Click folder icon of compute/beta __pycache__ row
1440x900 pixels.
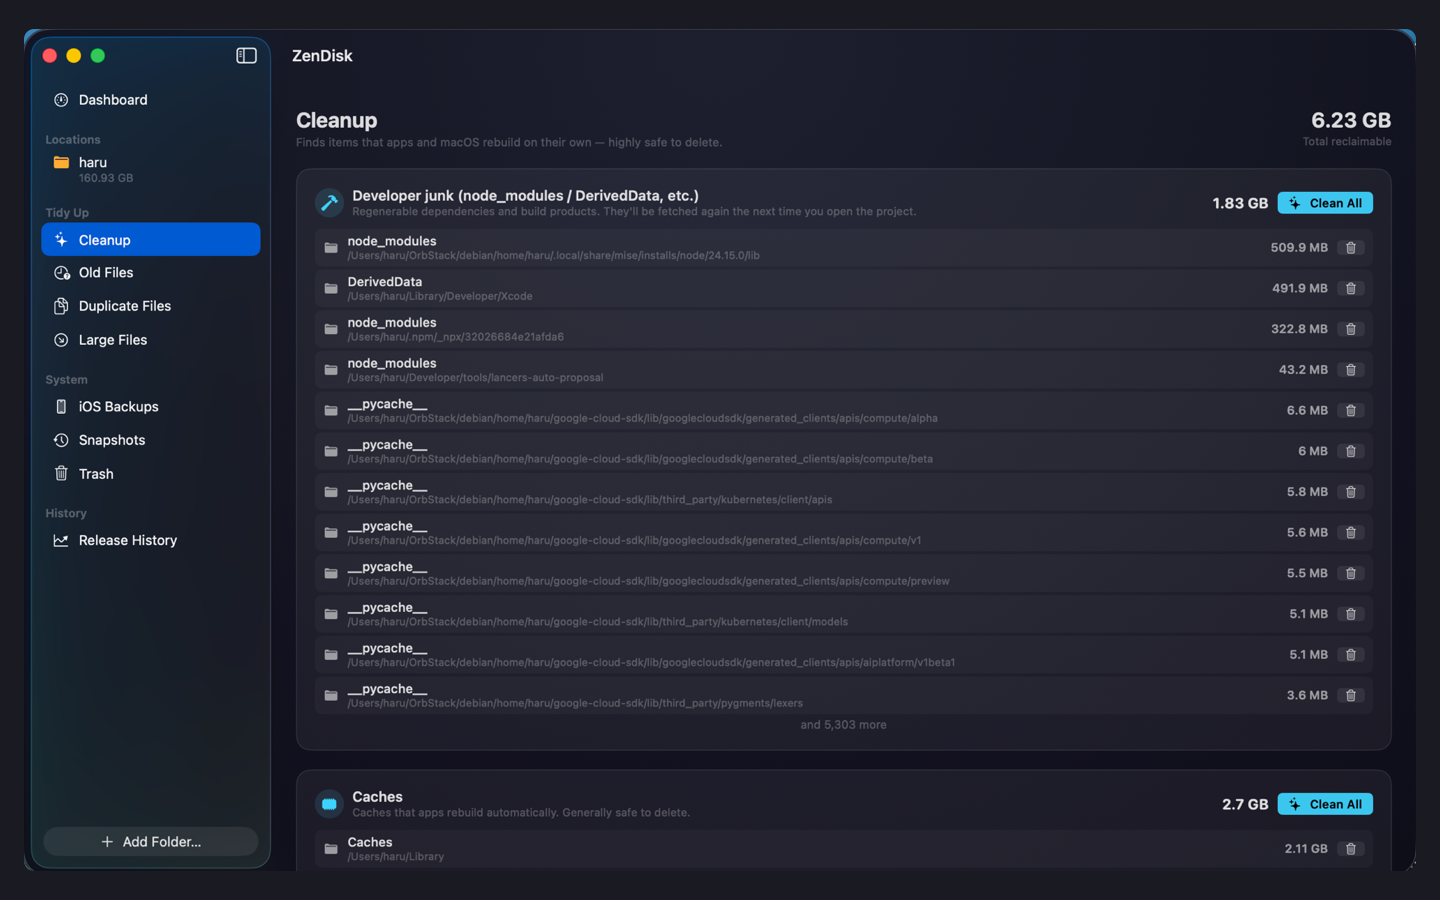(x=331, y=452)
